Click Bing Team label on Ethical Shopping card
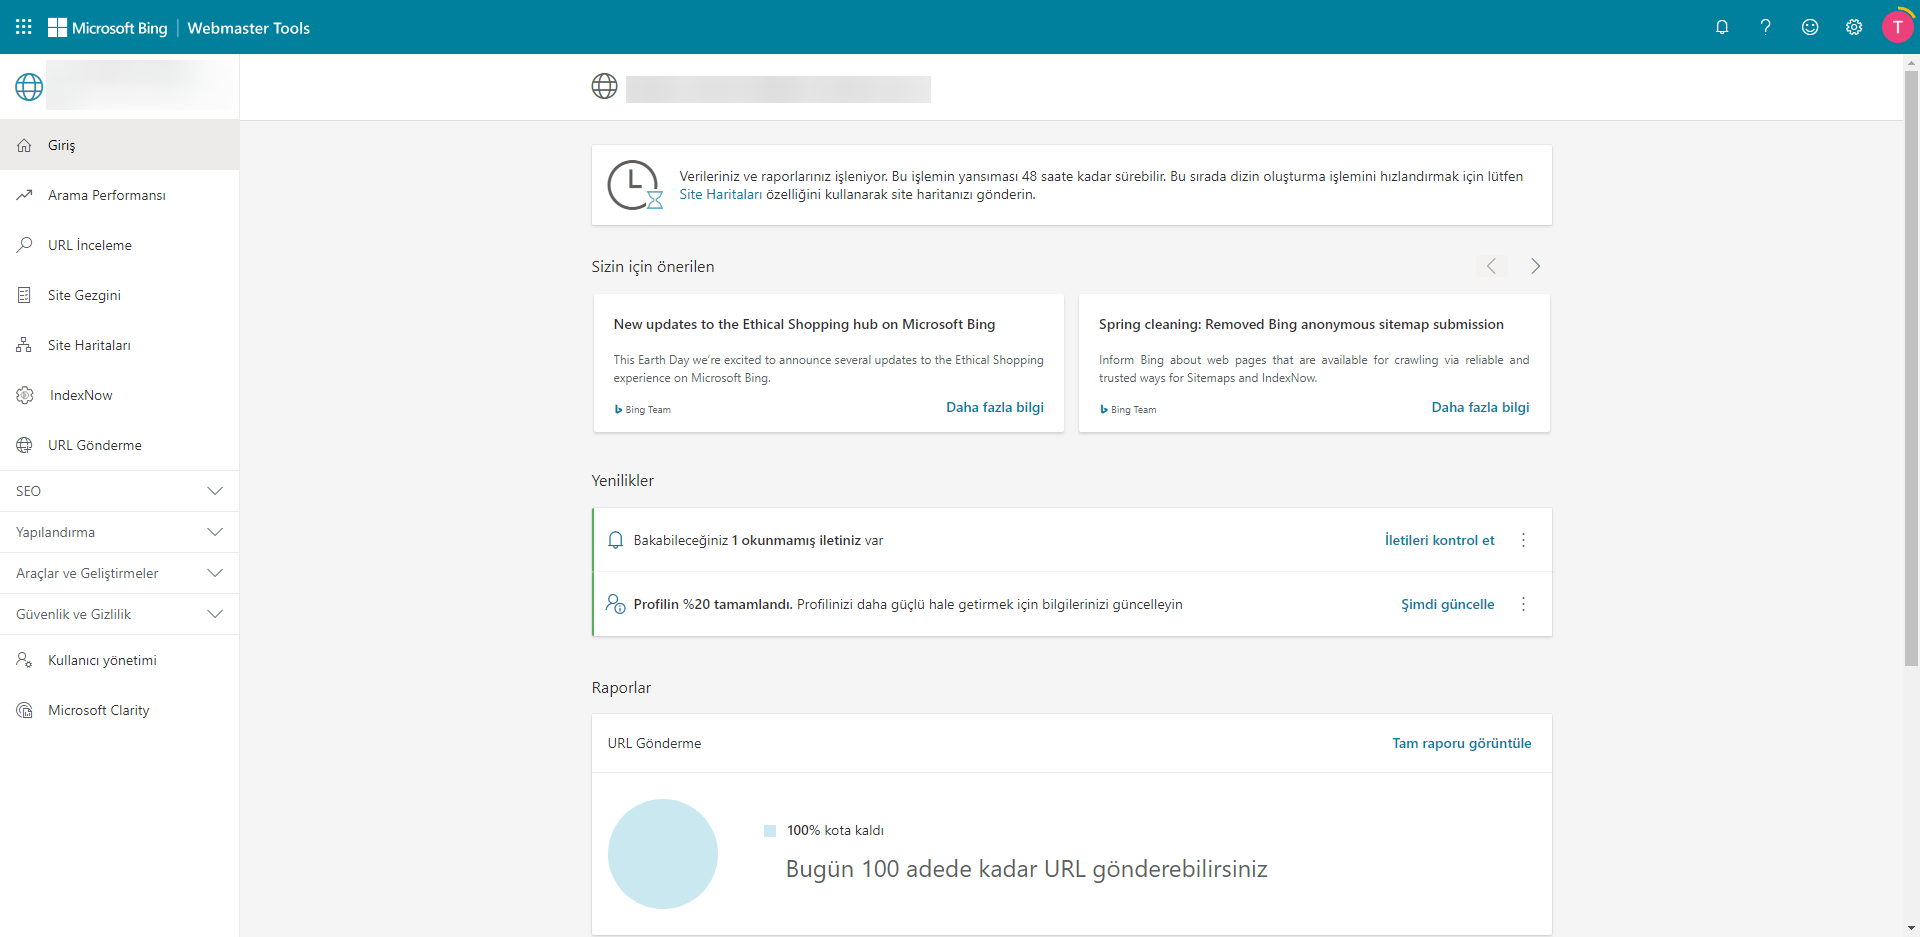 pos(643,409)
